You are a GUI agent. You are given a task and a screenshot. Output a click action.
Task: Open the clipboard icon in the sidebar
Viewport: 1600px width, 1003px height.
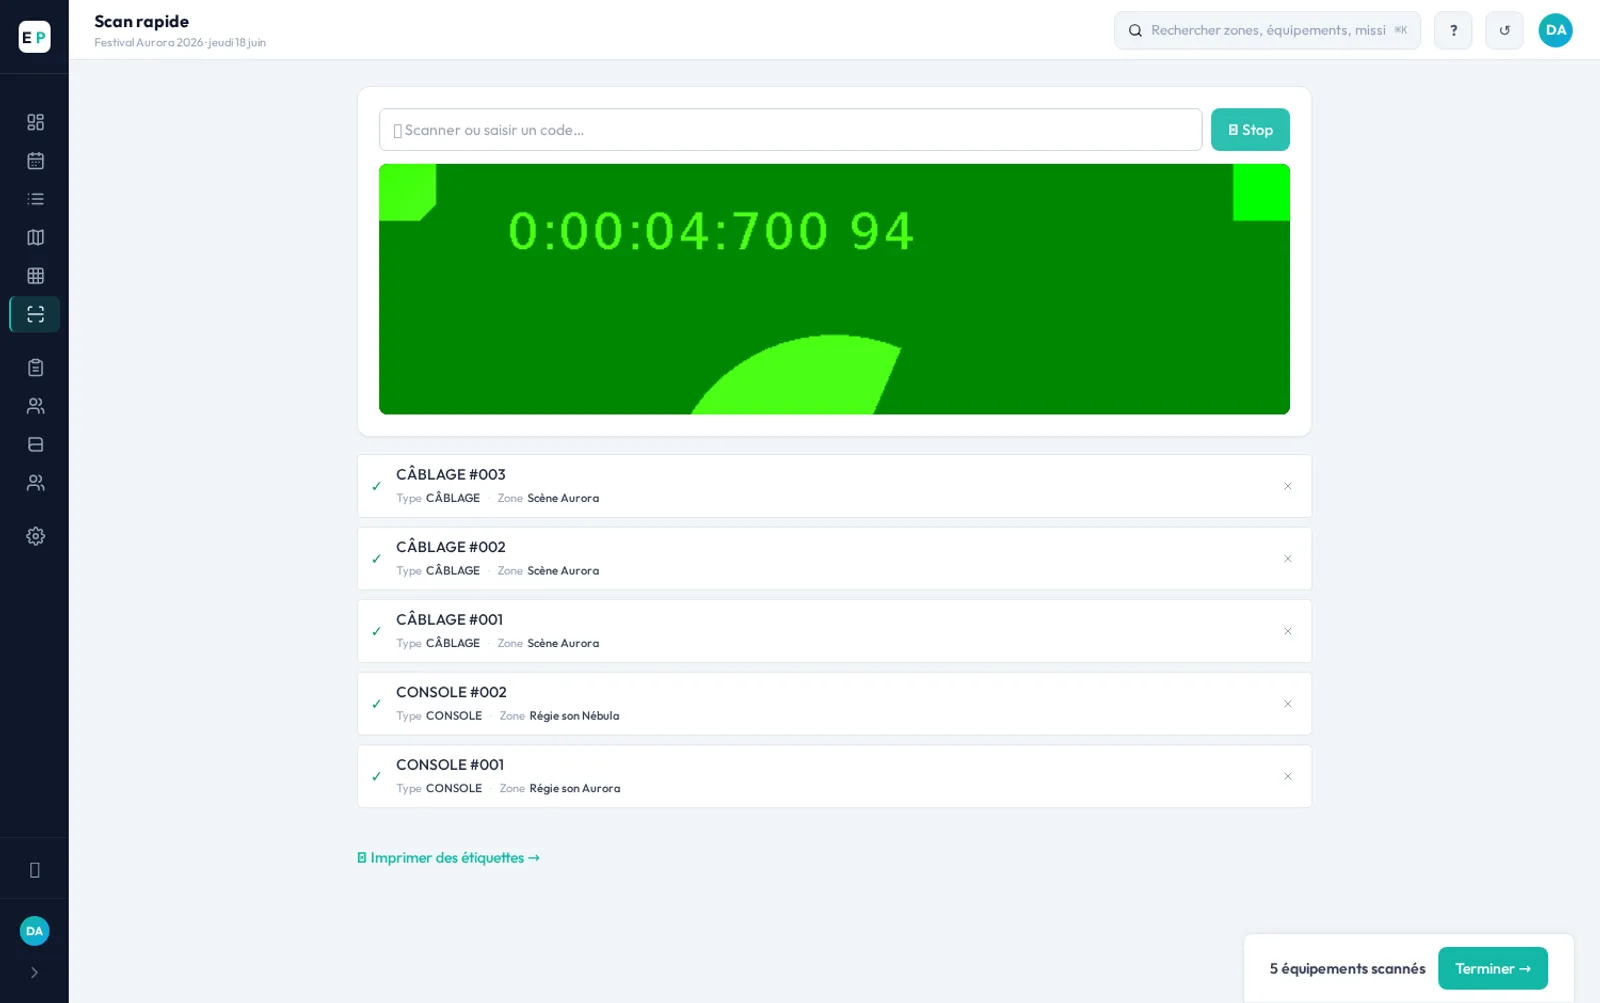(x=35, y=367)
